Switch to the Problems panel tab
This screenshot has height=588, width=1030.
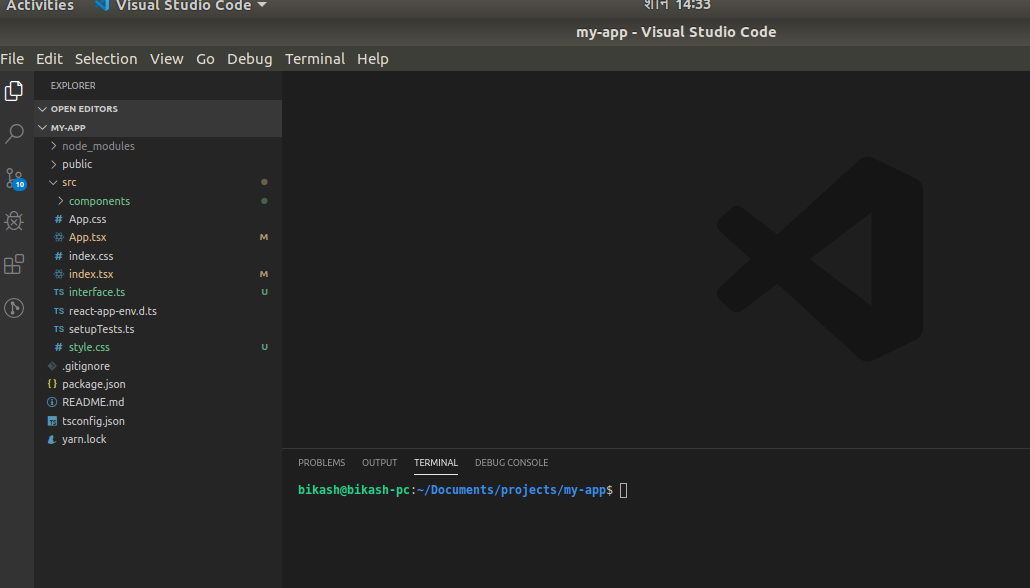[321, 463]
